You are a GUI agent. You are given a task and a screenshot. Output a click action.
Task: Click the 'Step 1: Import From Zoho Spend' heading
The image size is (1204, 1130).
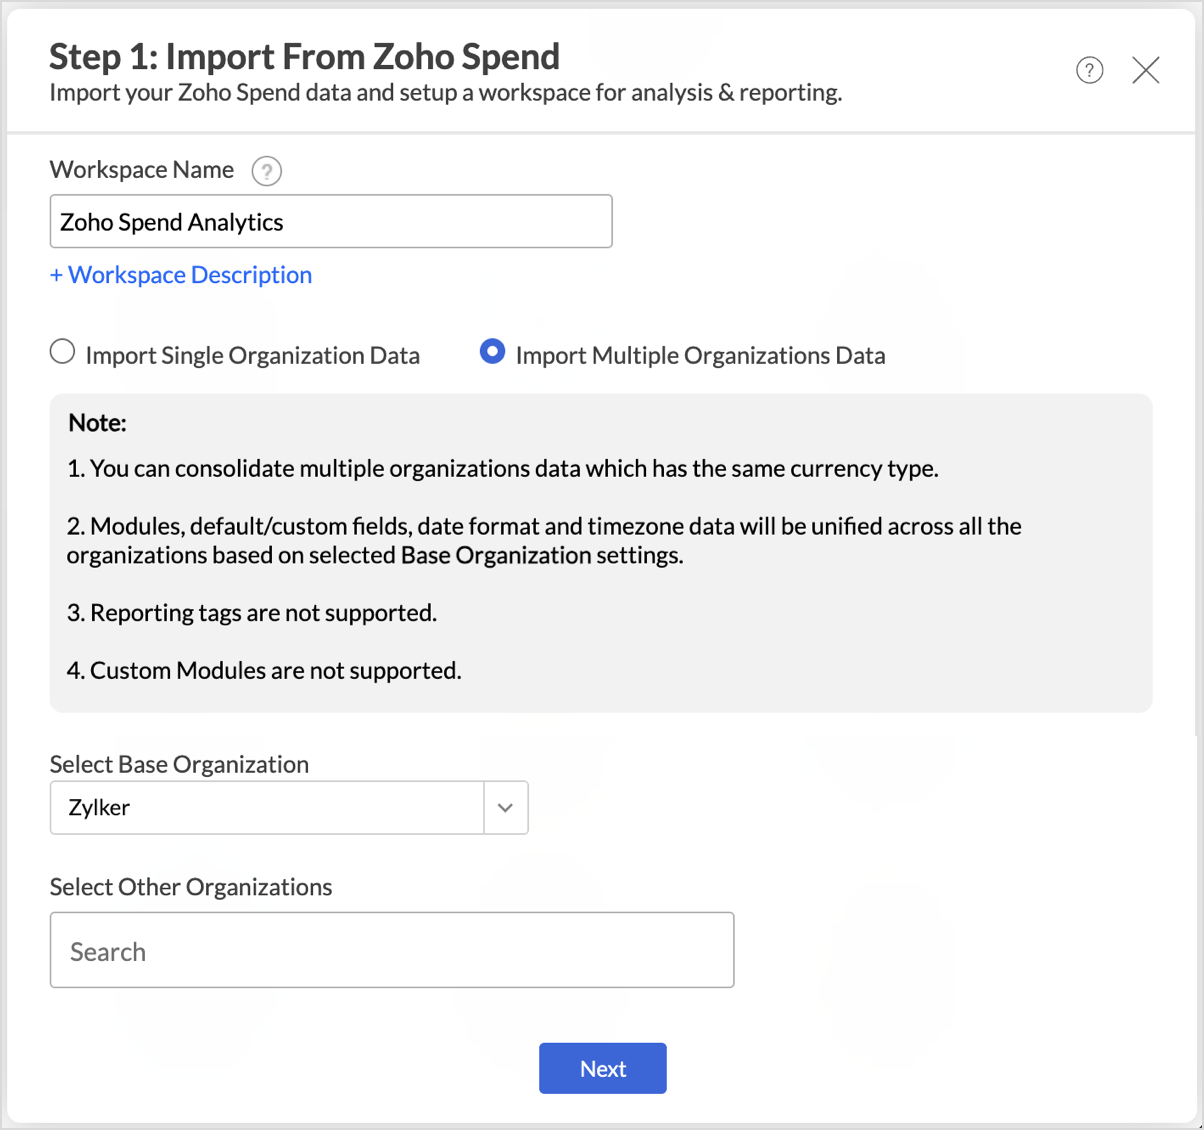[x=304, y=57]
